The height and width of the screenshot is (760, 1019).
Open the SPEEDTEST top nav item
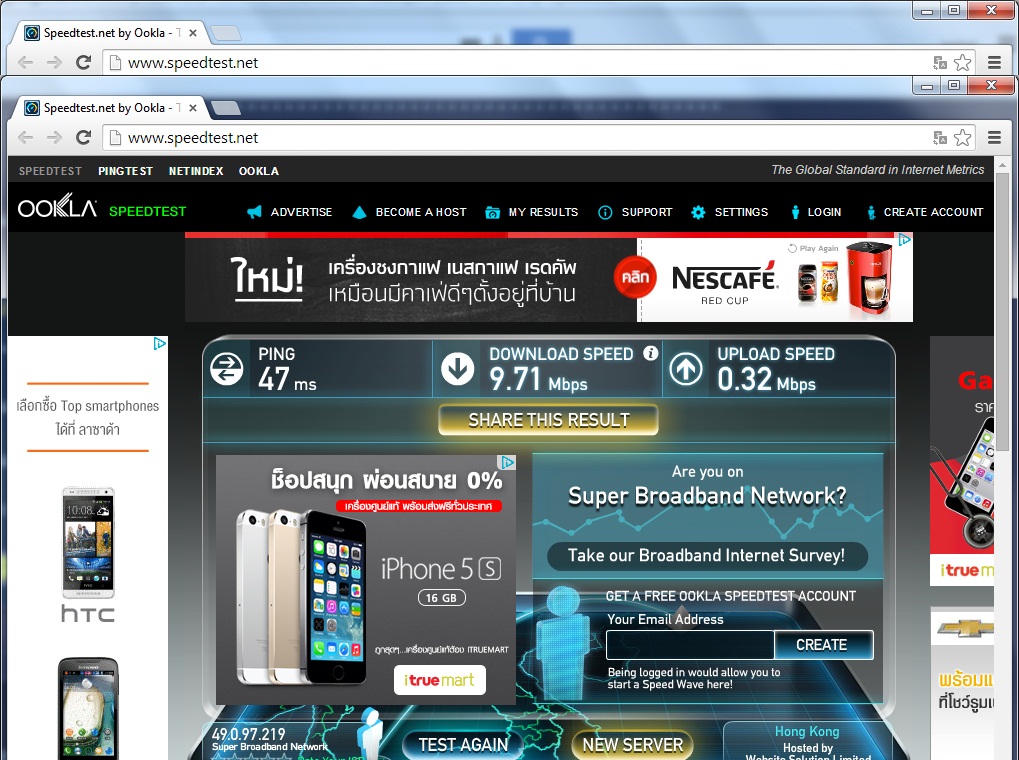[50, 171]
